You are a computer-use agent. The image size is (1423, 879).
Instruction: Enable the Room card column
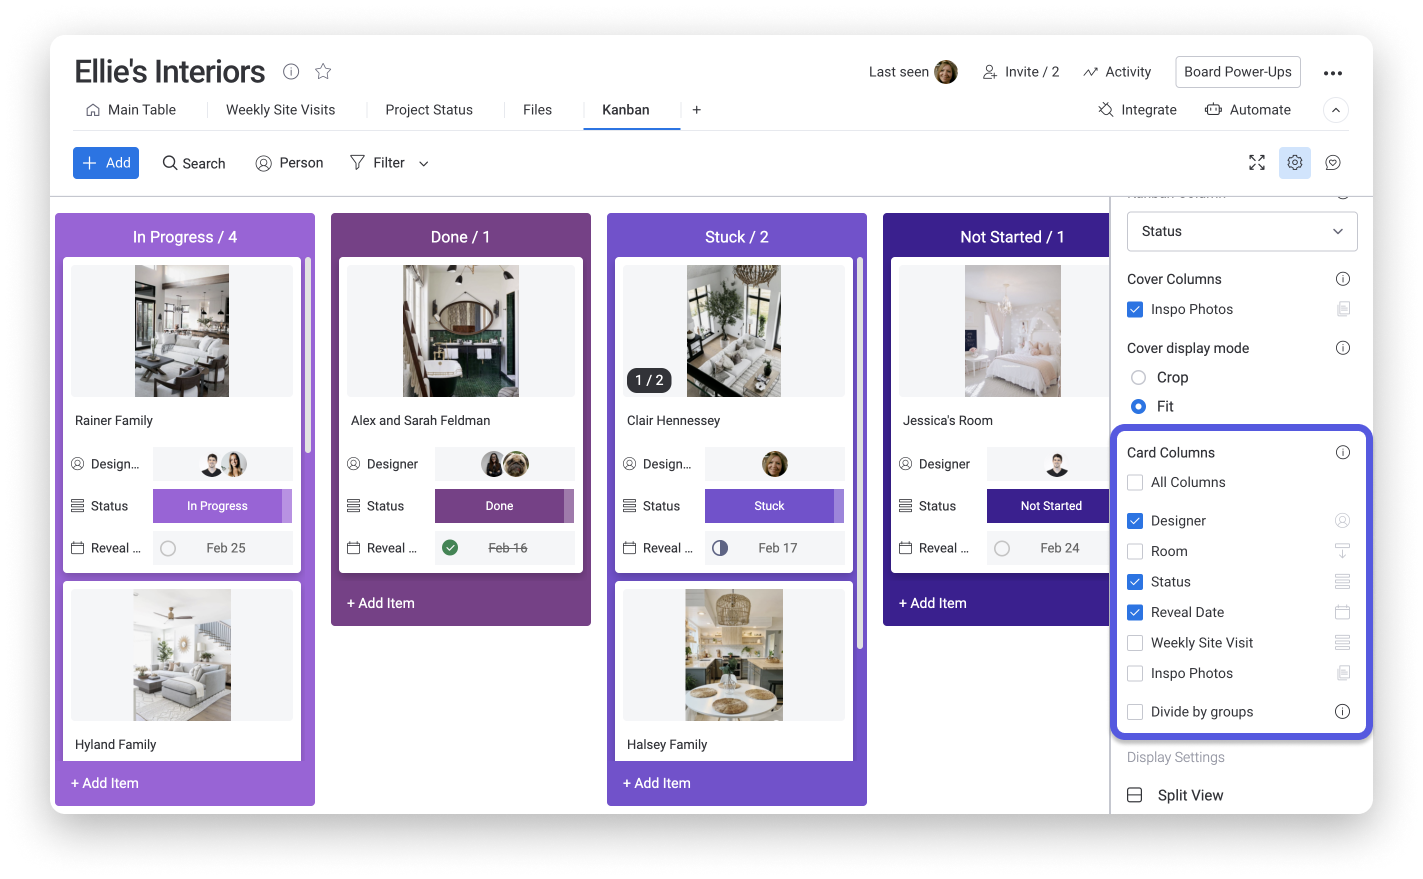(1135, 551)
